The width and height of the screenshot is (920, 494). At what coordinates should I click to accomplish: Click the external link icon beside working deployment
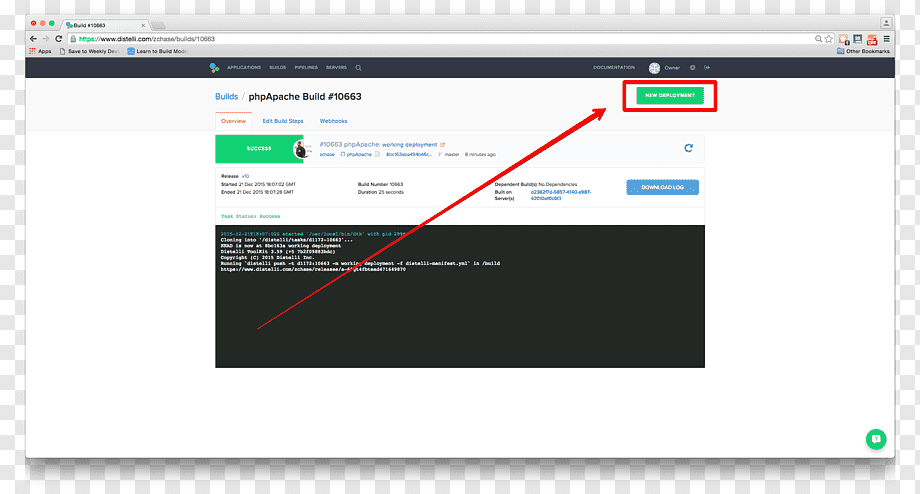pos(442,144)
